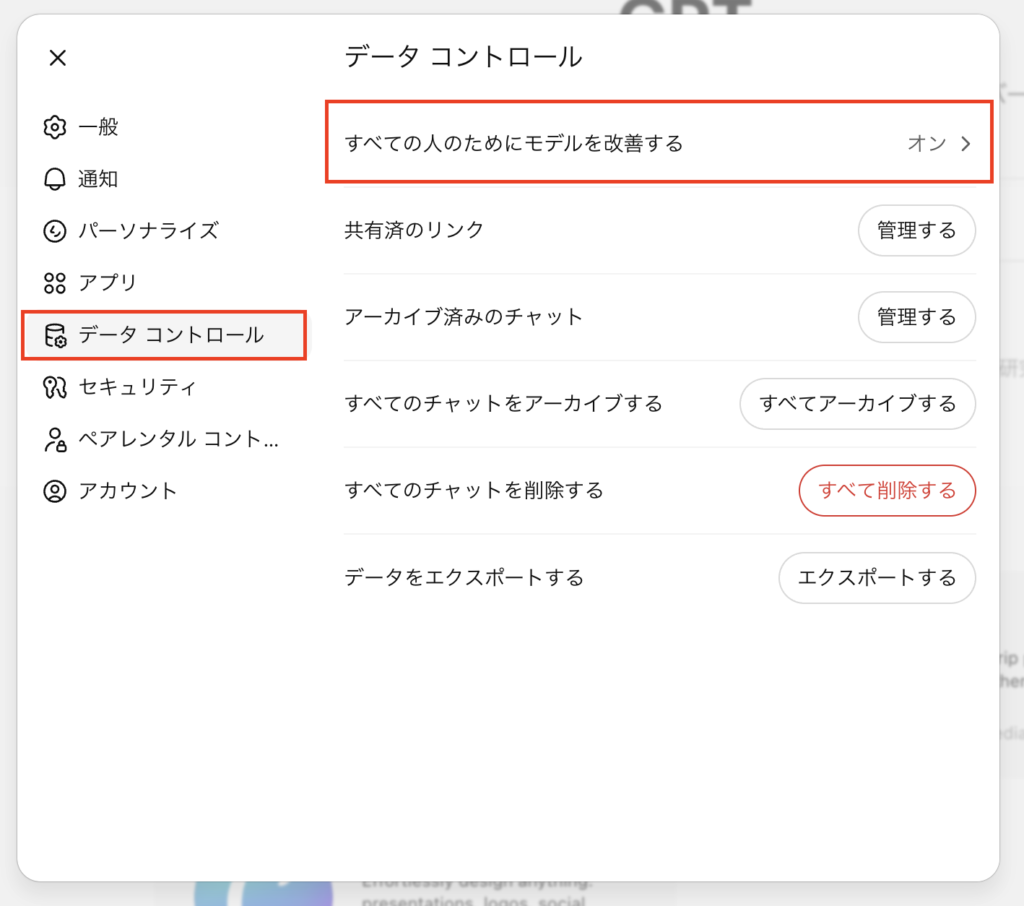Viewport: 1024px width, 906px height.
Task: Click the エクスポートする button
Action: coord(876,577)
